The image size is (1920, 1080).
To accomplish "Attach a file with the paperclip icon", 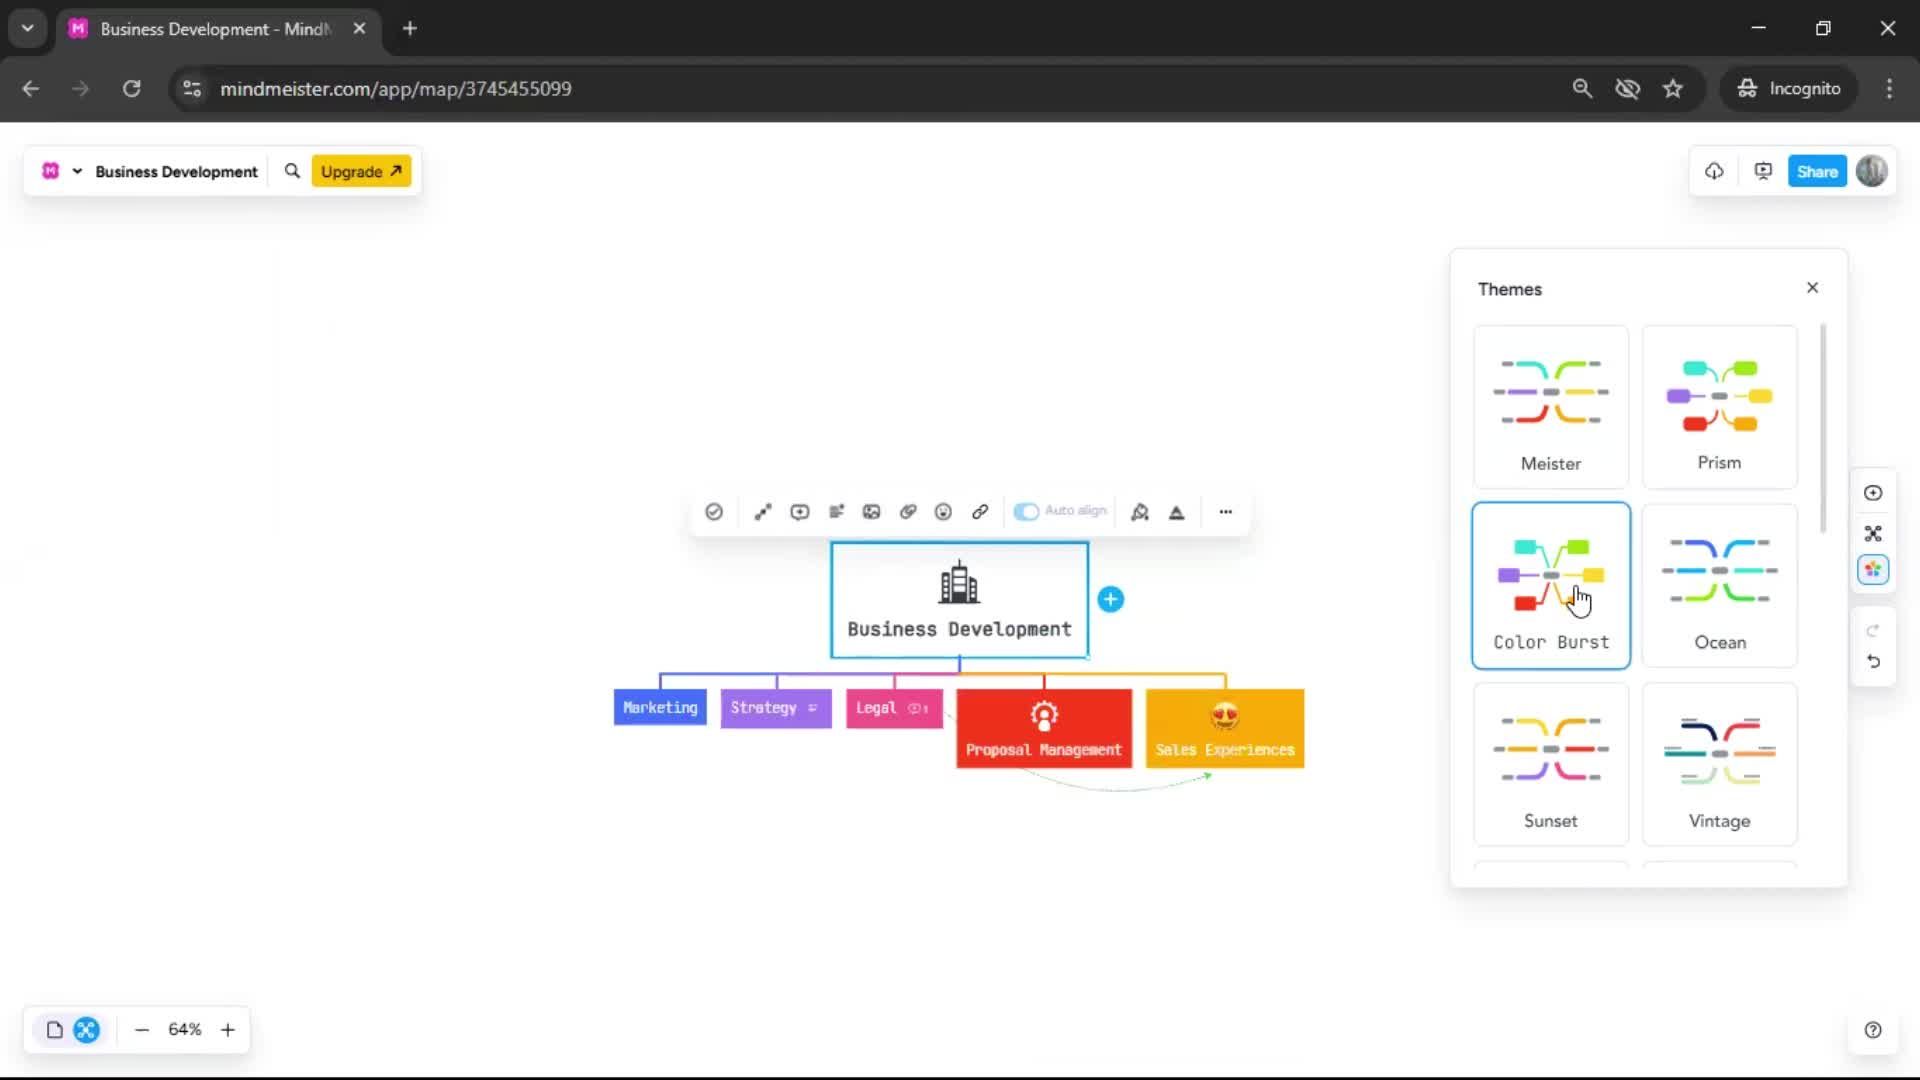I will coord(908,512).
